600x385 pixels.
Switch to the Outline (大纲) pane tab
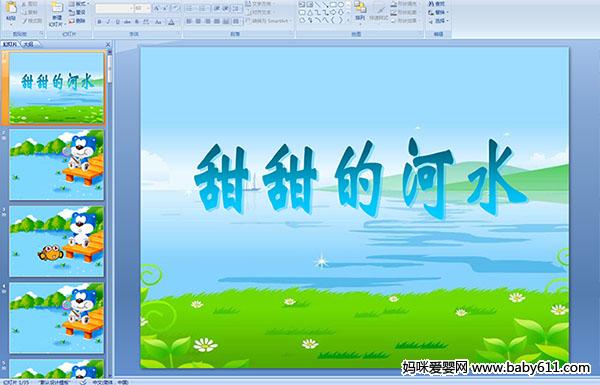(29, 44)
